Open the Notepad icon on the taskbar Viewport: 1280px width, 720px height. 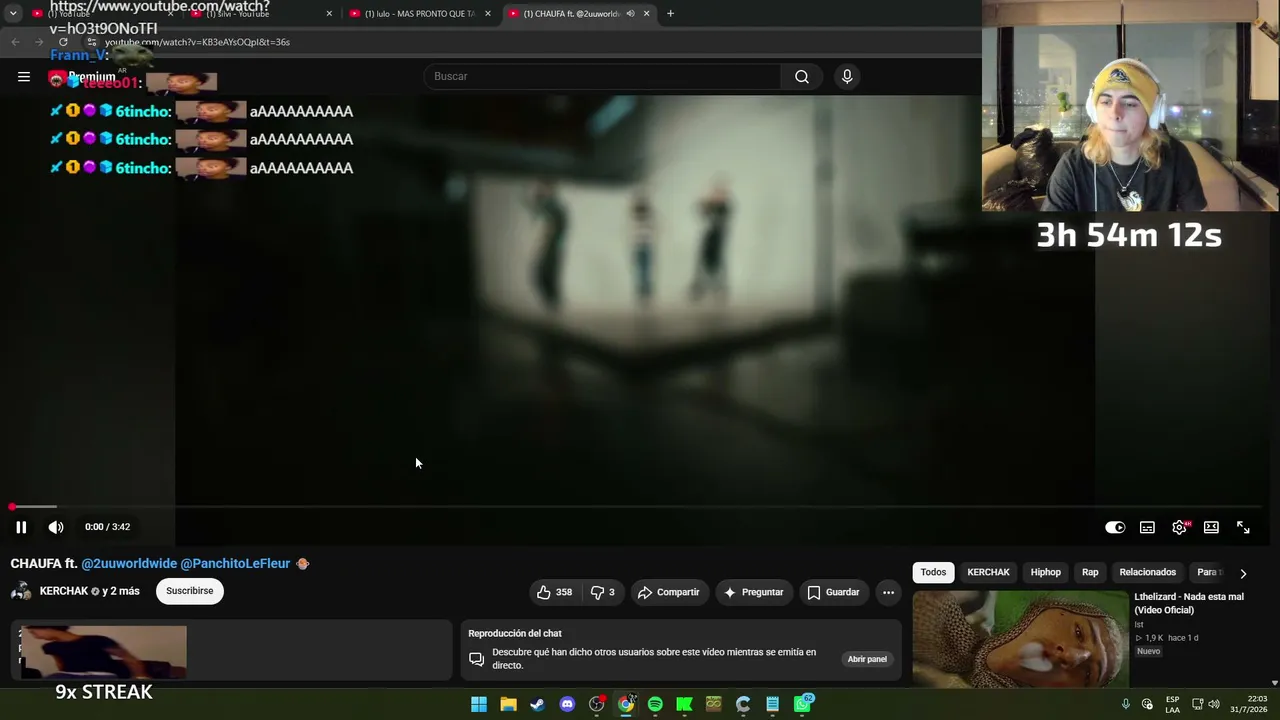click(772, 704)
